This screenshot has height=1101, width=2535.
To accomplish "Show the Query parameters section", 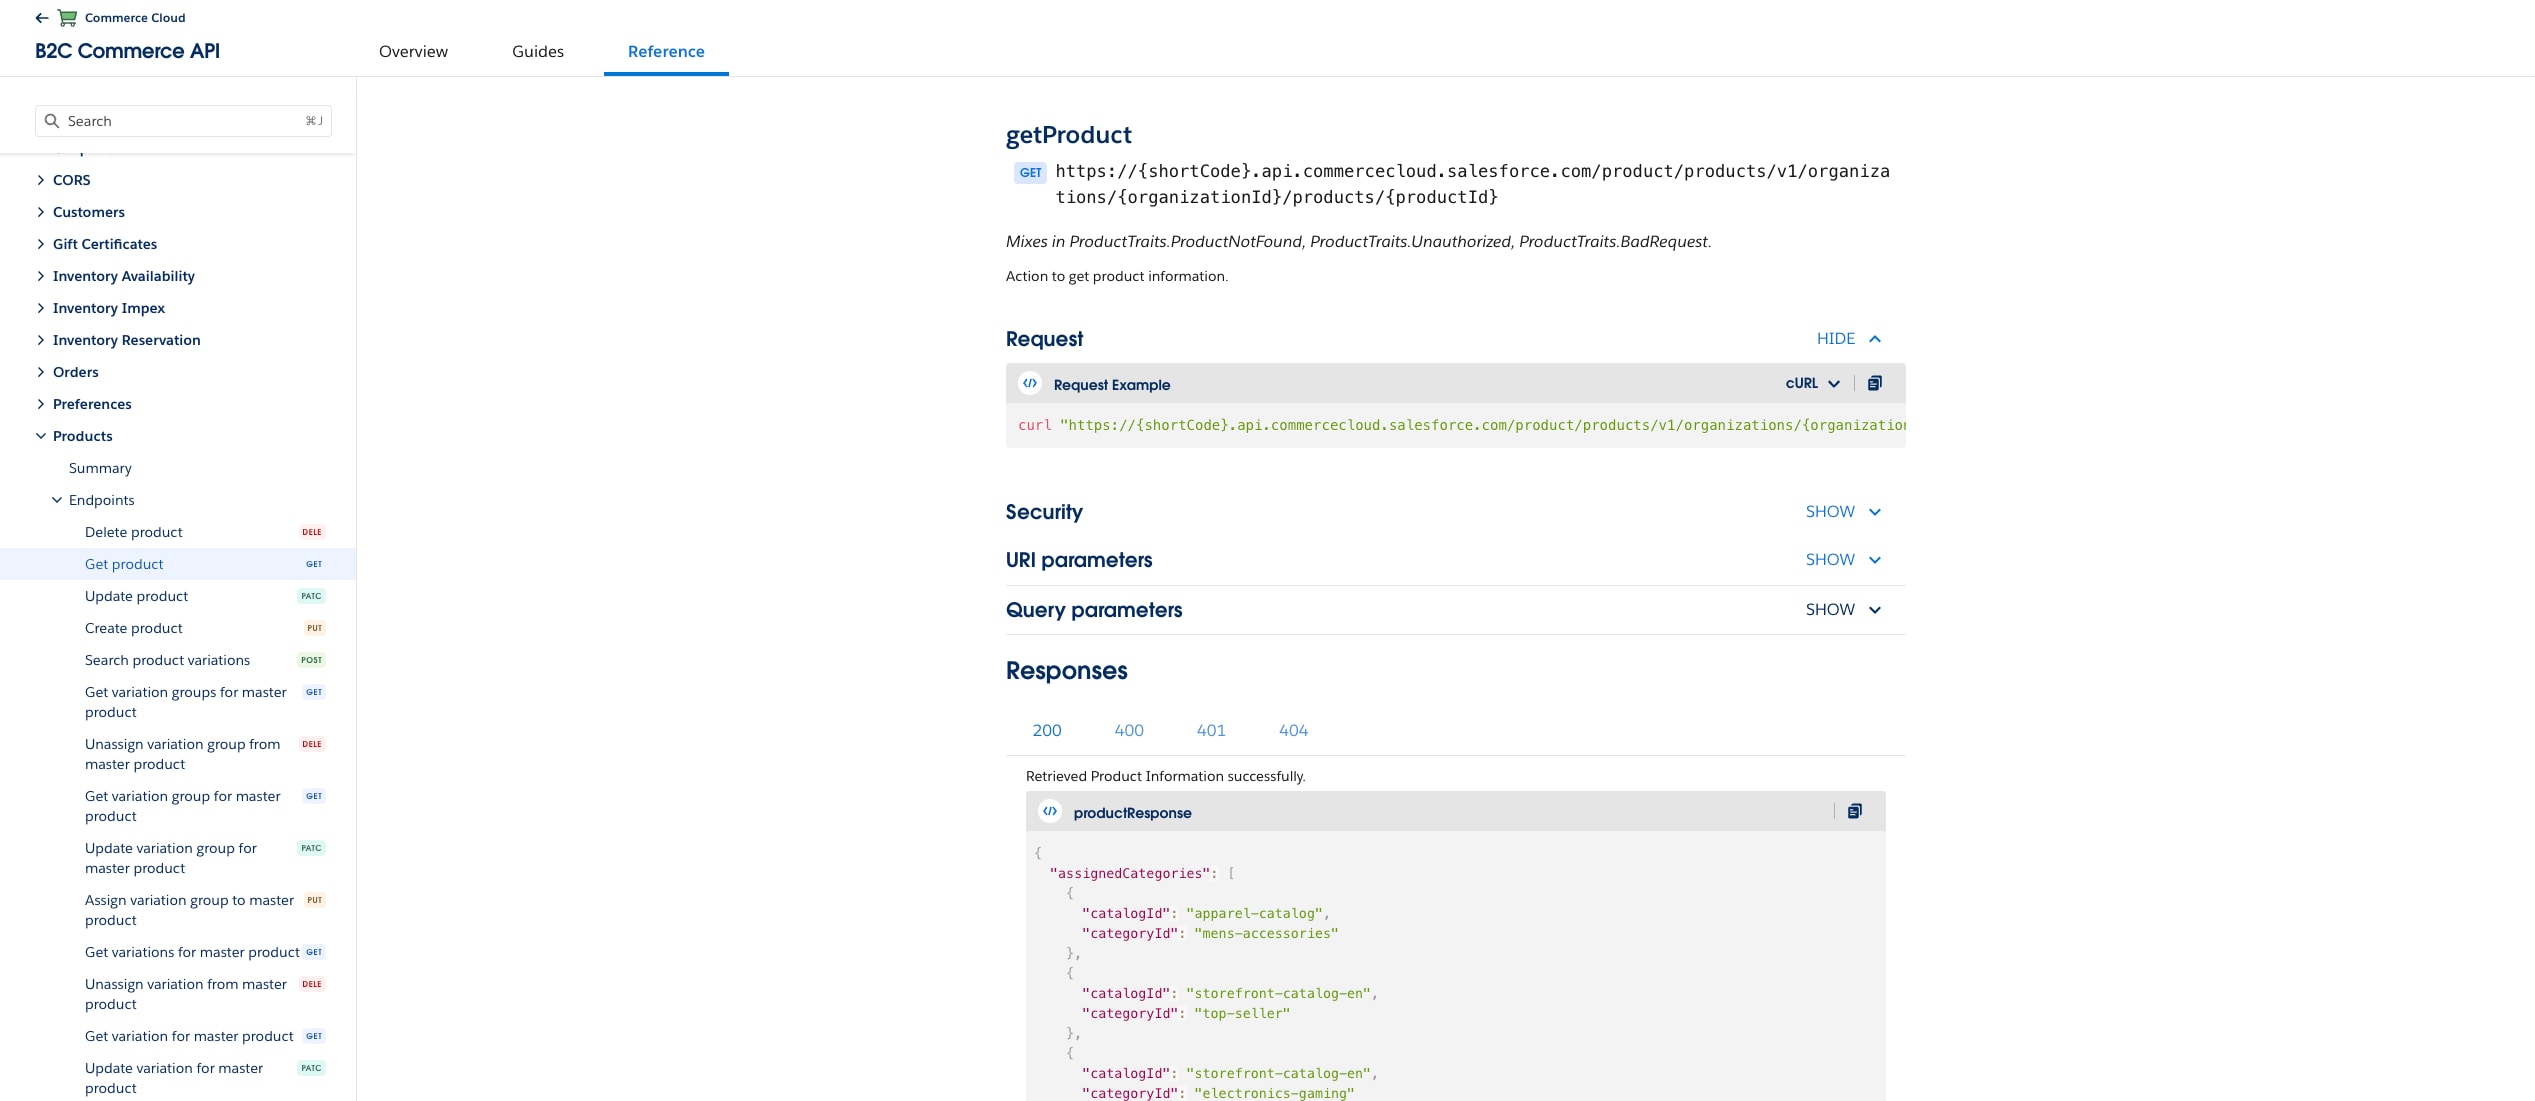I will [1843, 610].
